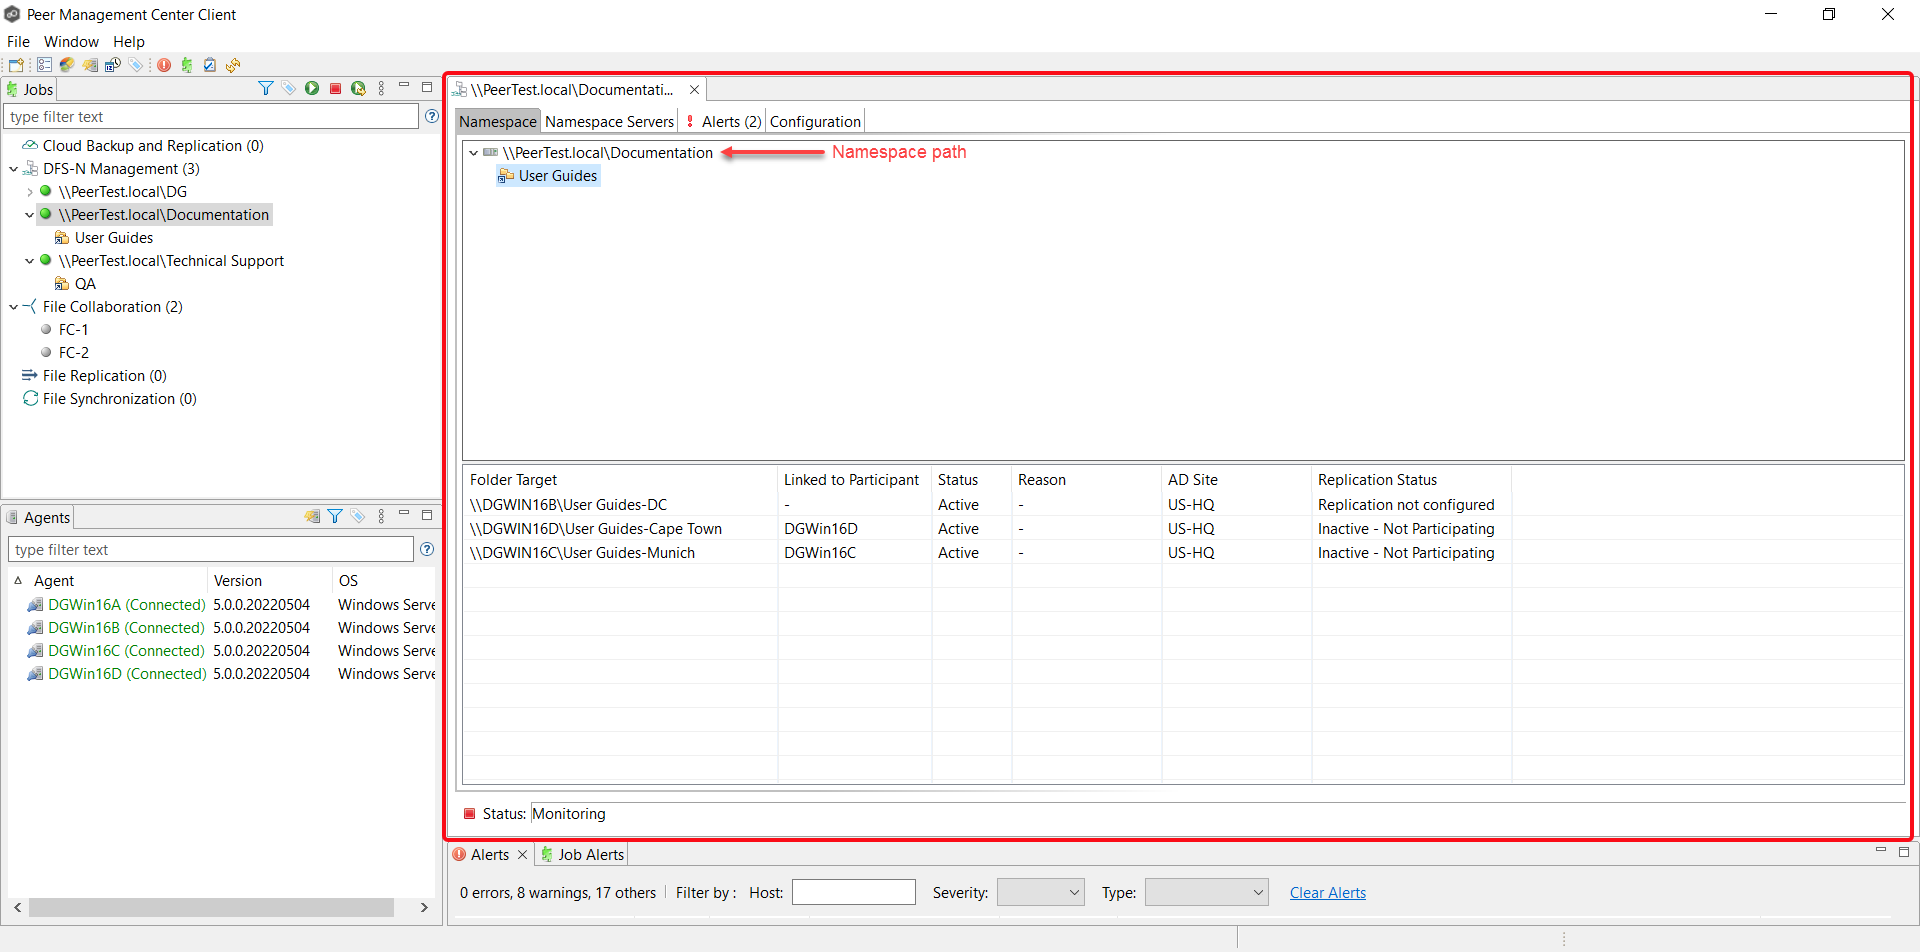Select Cloud Backup and Replication (0)
The width and height of the screenshot is (1920, 952).
(153, 146)
